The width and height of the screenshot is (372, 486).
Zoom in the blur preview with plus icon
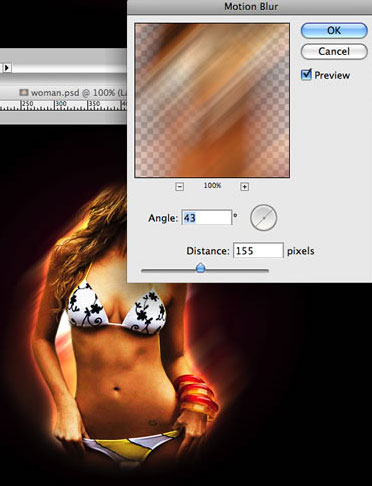click(244, 186)
